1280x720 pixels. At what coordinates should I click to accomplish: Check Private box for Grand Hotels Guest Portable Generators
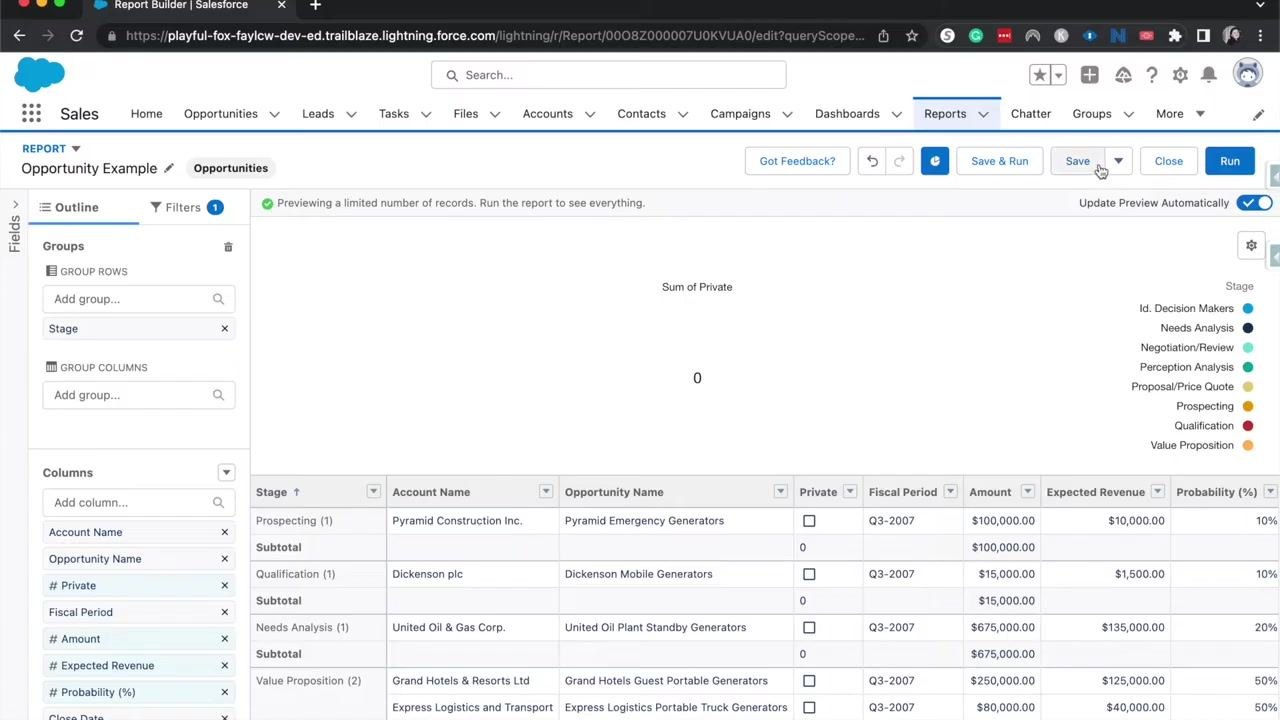(809, 681)
